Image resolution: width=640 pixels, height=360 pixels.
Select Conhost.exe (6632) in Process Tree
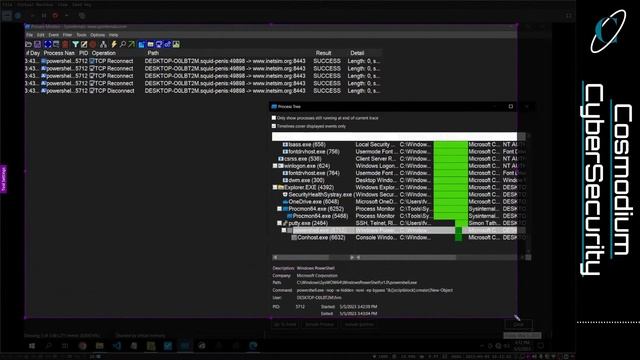pyautogui.click(x=321, y=238)
